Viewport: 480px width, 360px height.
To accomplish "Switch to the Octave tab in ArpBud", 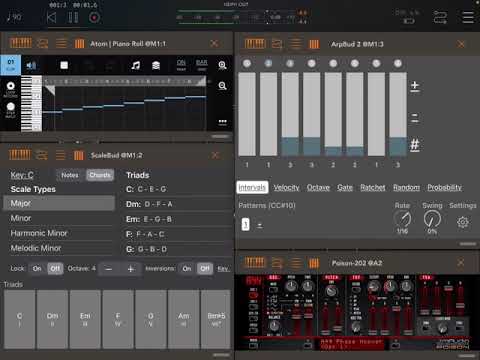I will (x=318, y=188).
